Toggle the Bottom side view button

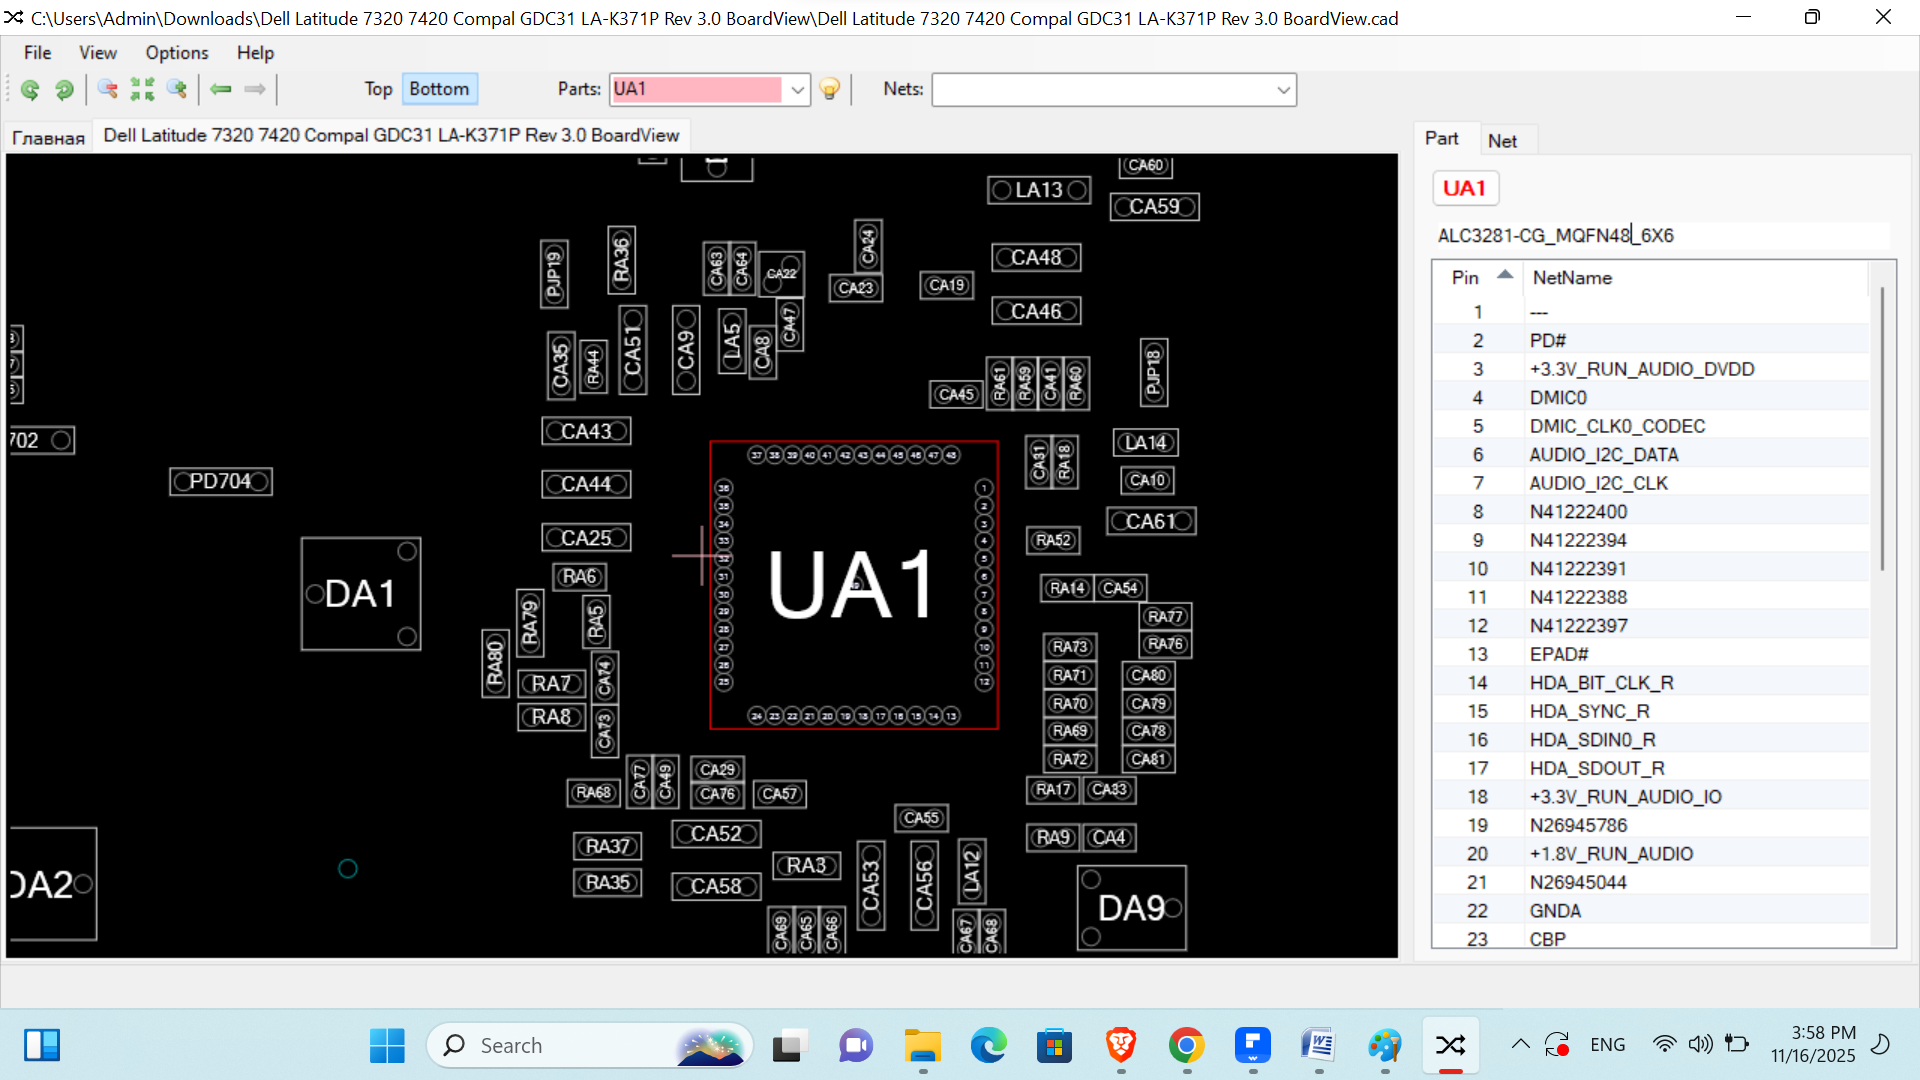[439, 89]
